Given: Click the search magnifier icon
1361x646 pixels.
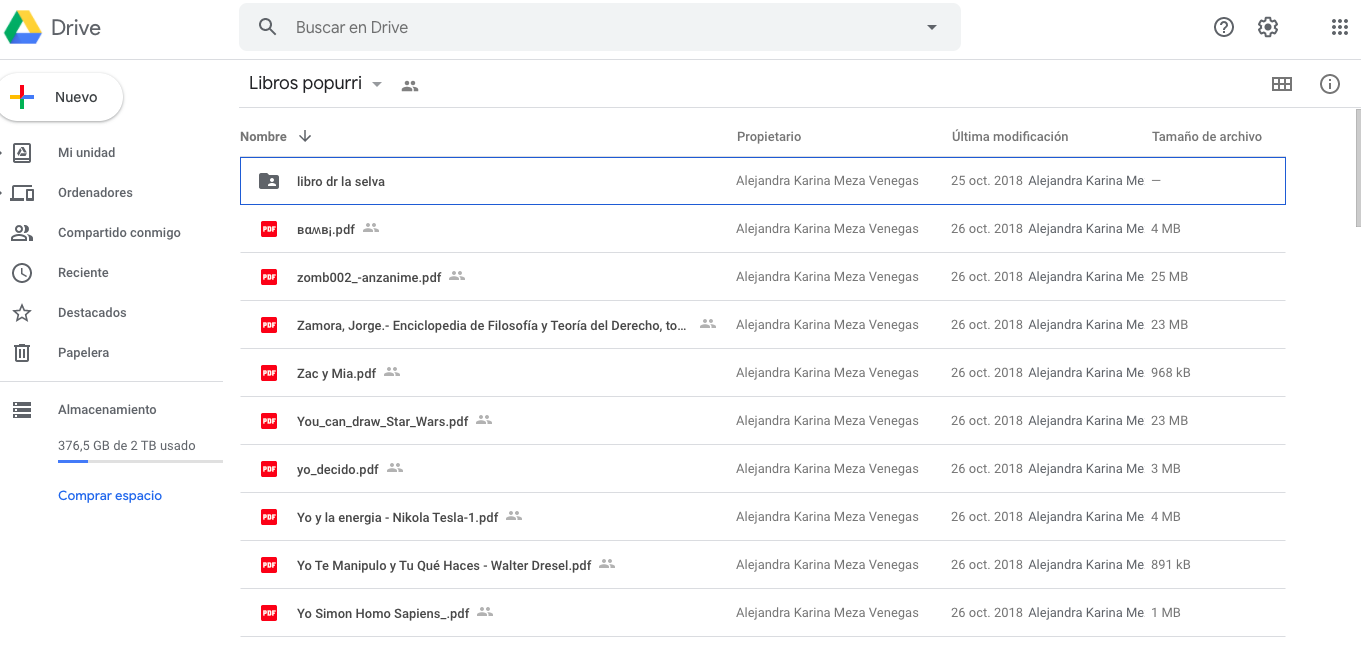Looking at the screenshot, I should (267, 27).
